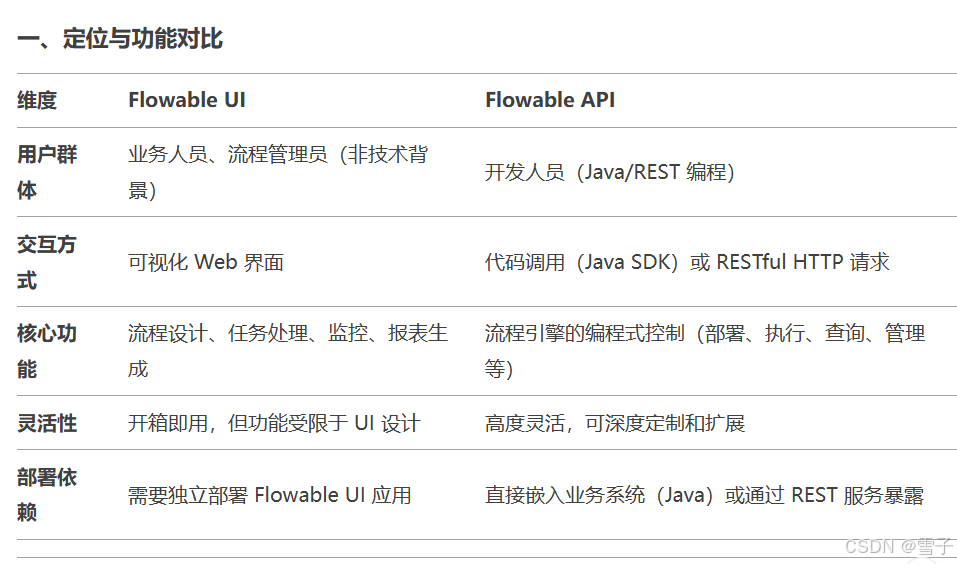Click the cell 开发人员（Java/REST 编程）

[x=610, y=172]
